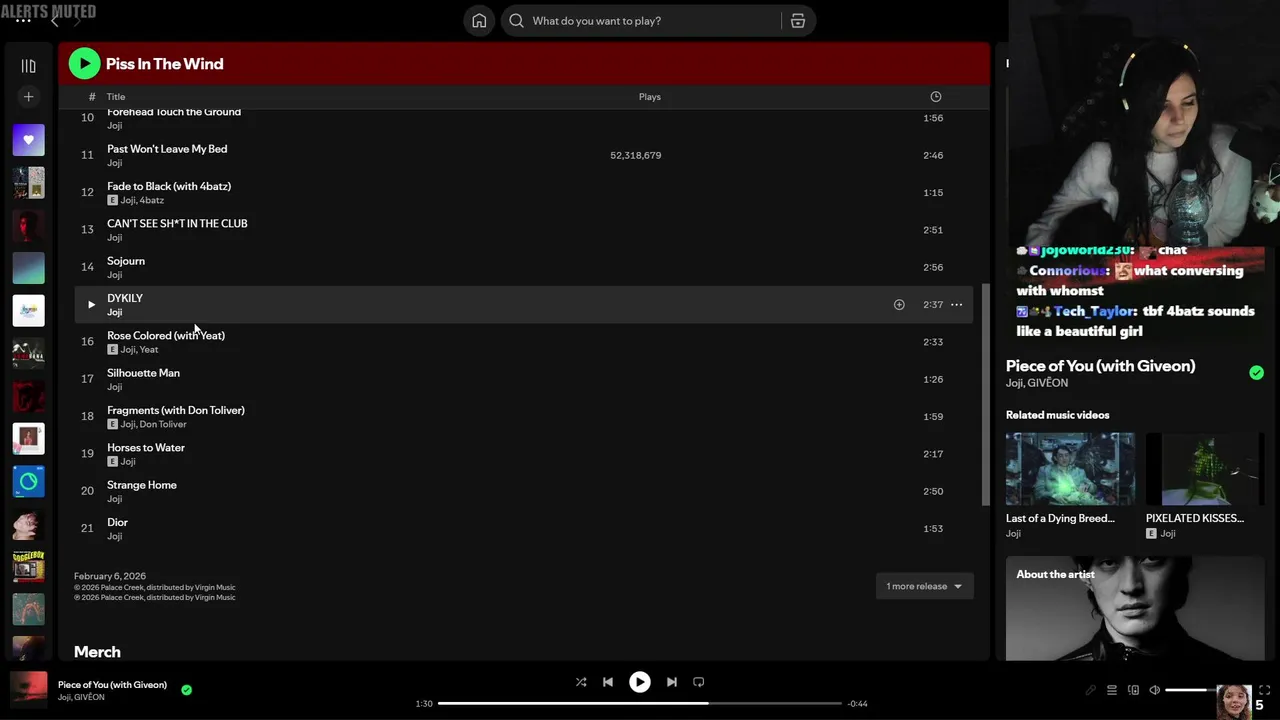This screenshot has width=1280, height=720.
Task: Open the About the artist card
Action: pyautogui.click(x=1135, y=608)
